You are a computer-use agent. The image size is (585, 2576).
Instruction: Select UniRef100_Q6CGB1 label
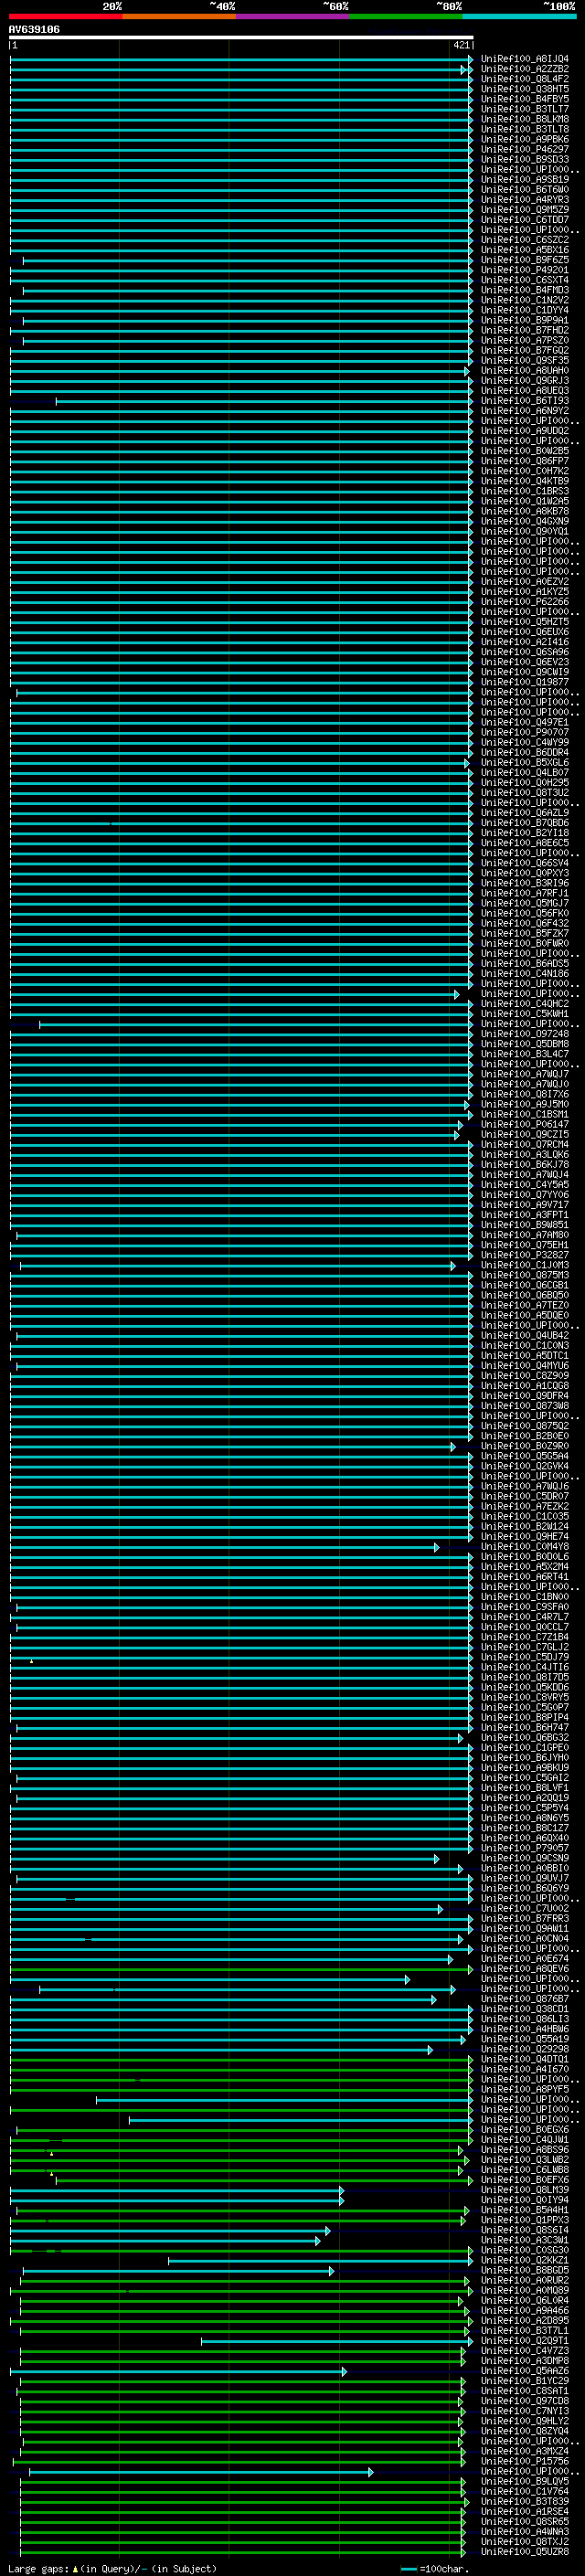point(525,1285)
